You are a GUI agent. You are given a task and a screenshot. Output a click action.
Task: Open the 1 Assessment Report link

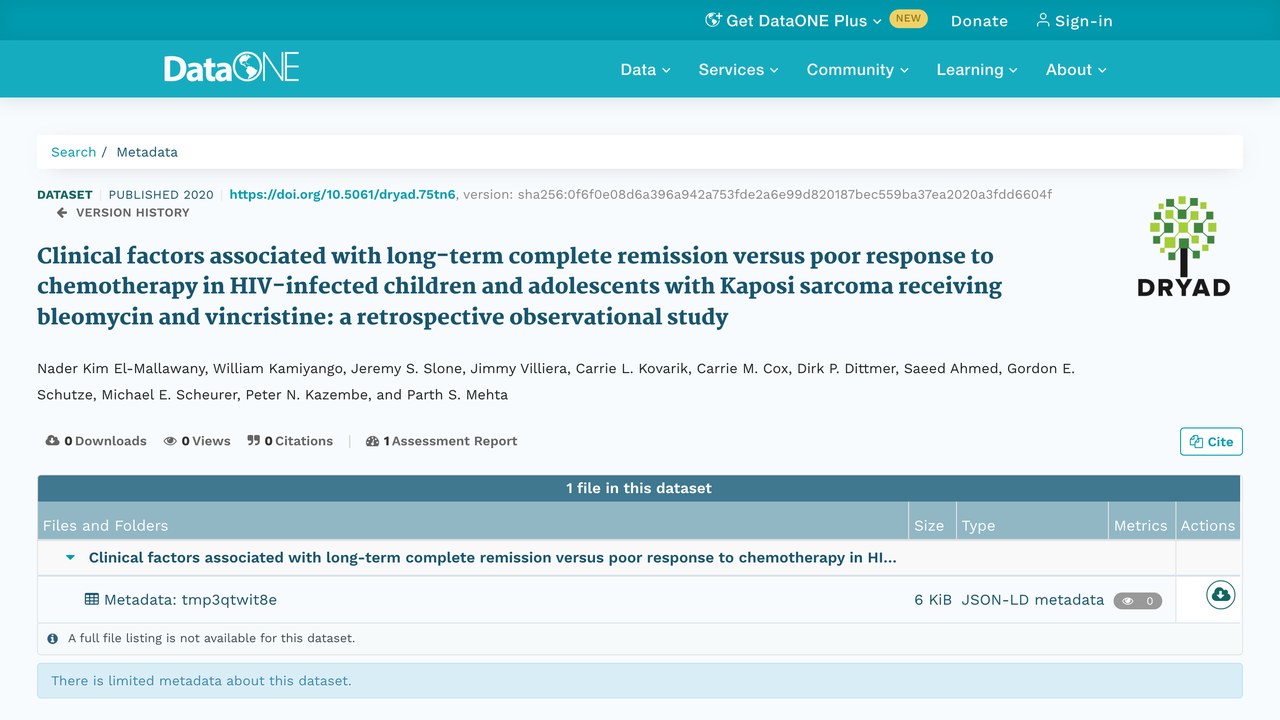point(442,441)
